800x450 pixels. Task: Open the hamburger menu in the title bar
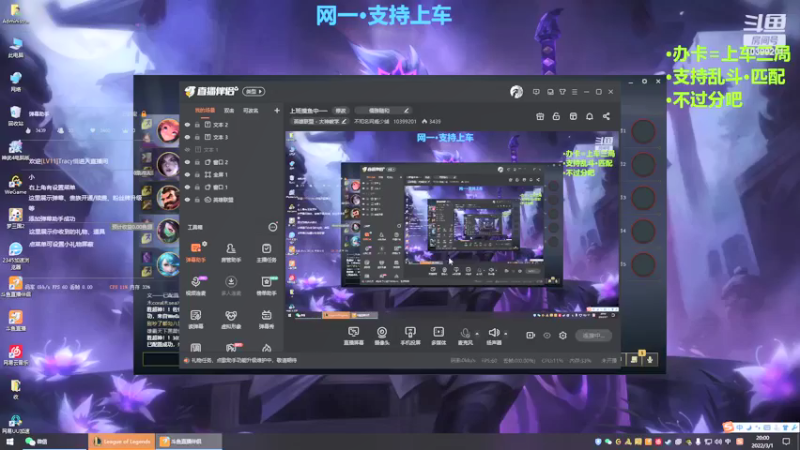[574, 92]
